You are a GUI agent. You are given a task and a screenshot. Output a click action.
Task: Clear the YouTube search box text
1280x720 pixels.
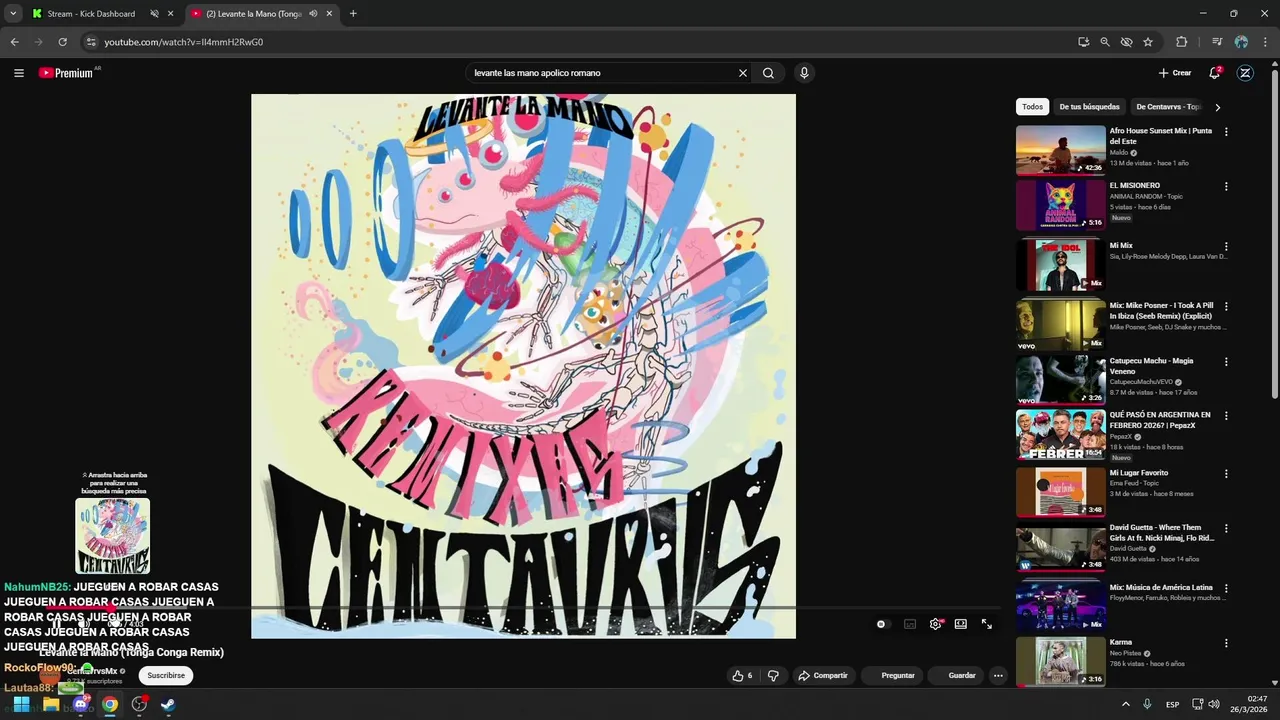click(743, 73)
